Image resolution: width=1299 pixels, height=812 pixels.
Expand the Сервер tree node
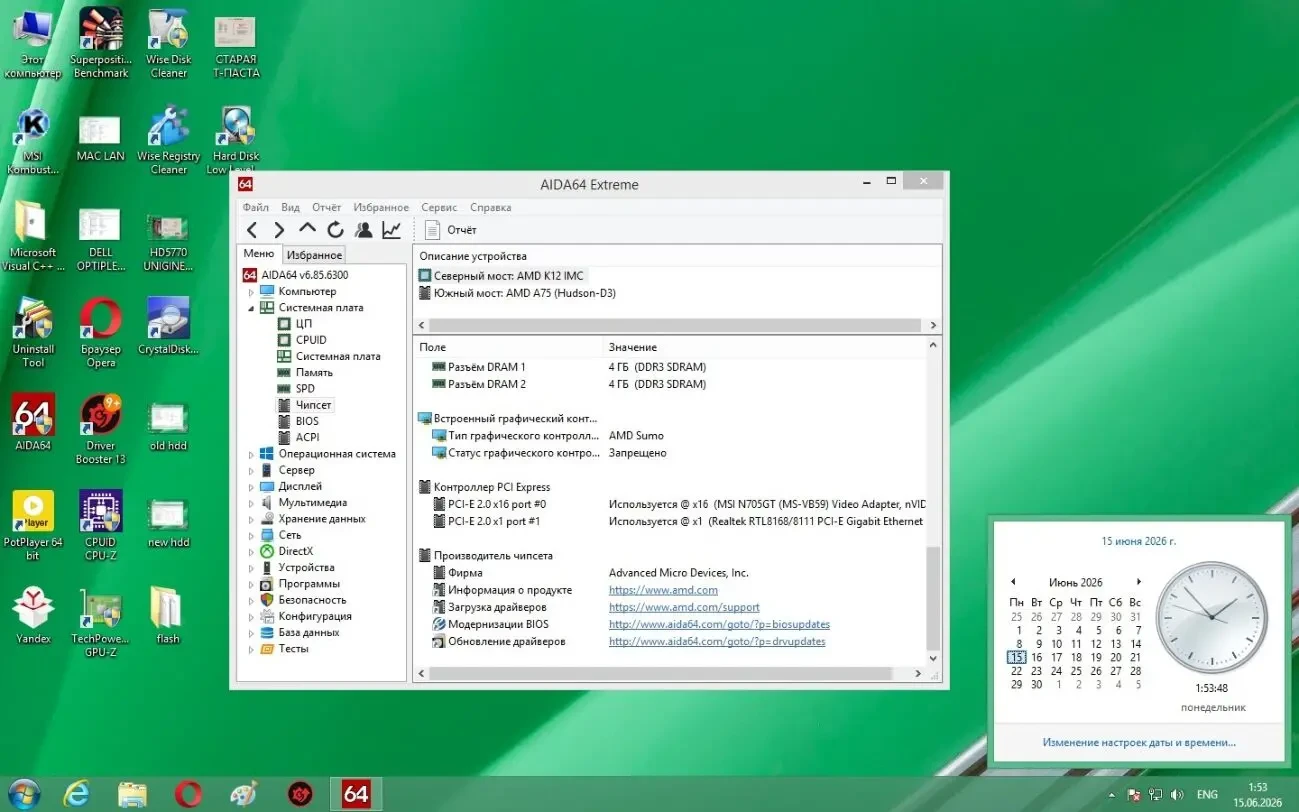tap(252, 470)
